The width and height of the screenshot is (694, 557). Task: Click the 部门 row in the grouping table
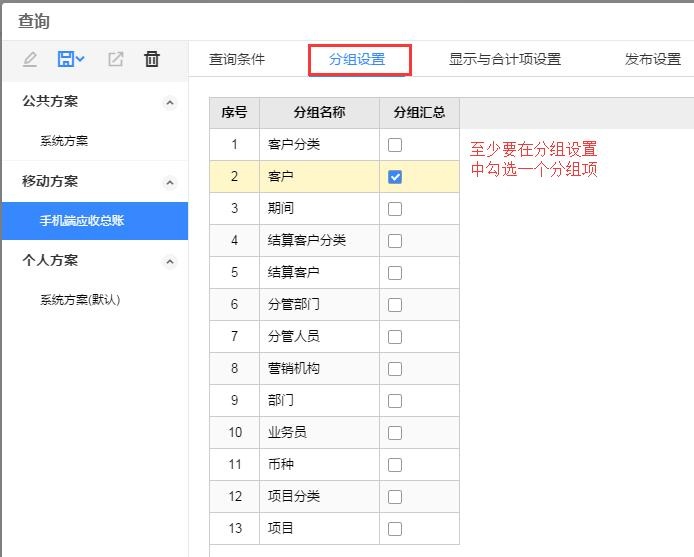click(x=335, y=400)
